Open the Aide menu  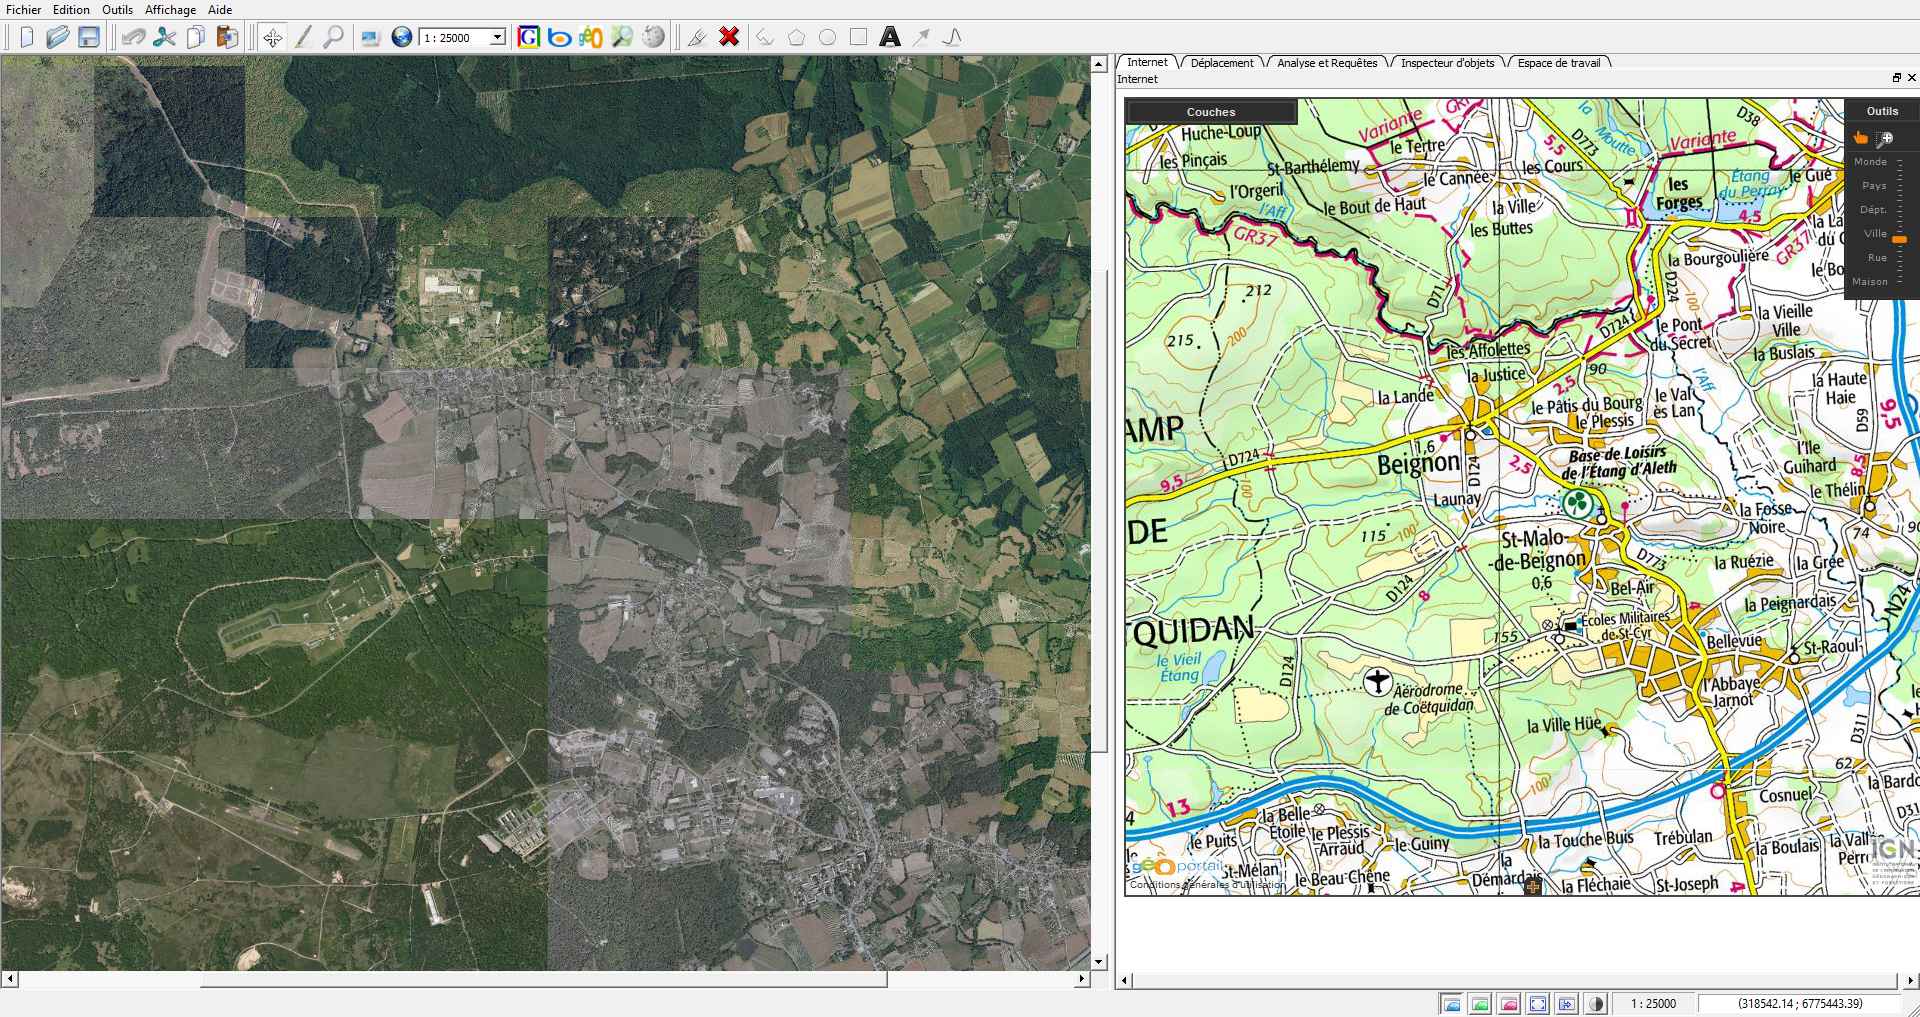220,10
